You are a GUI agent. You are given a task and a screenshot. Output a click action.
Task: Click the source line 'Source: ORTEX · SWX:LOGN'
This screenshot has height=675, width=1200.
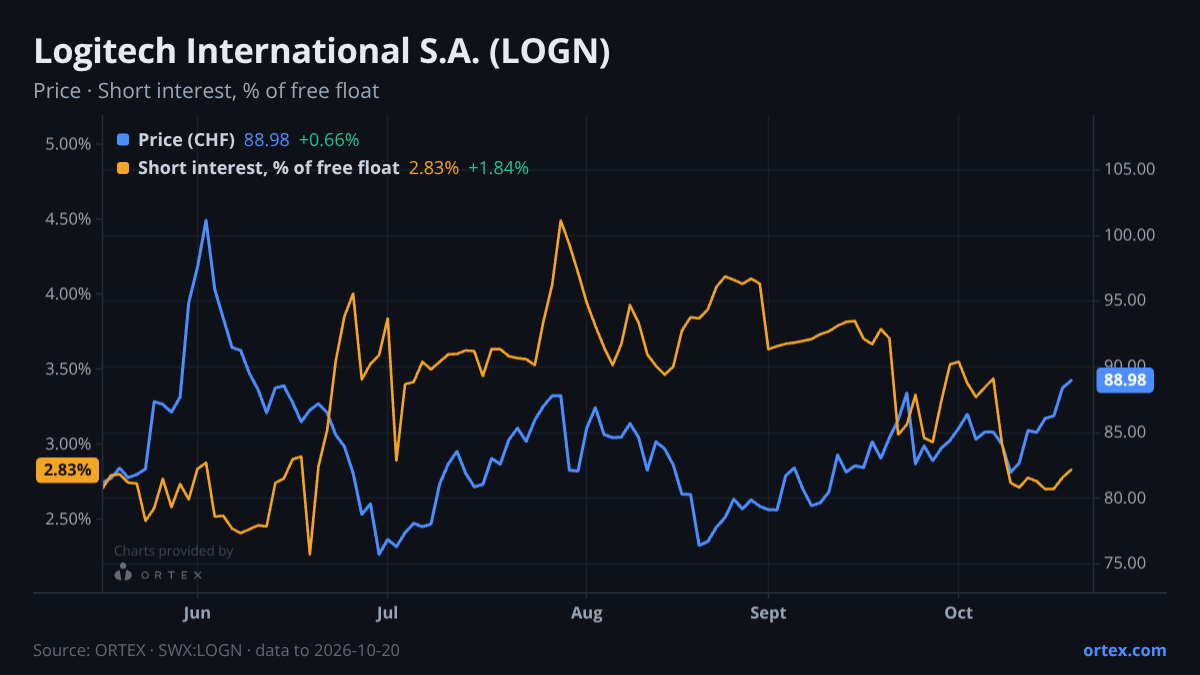click(138, 650)
